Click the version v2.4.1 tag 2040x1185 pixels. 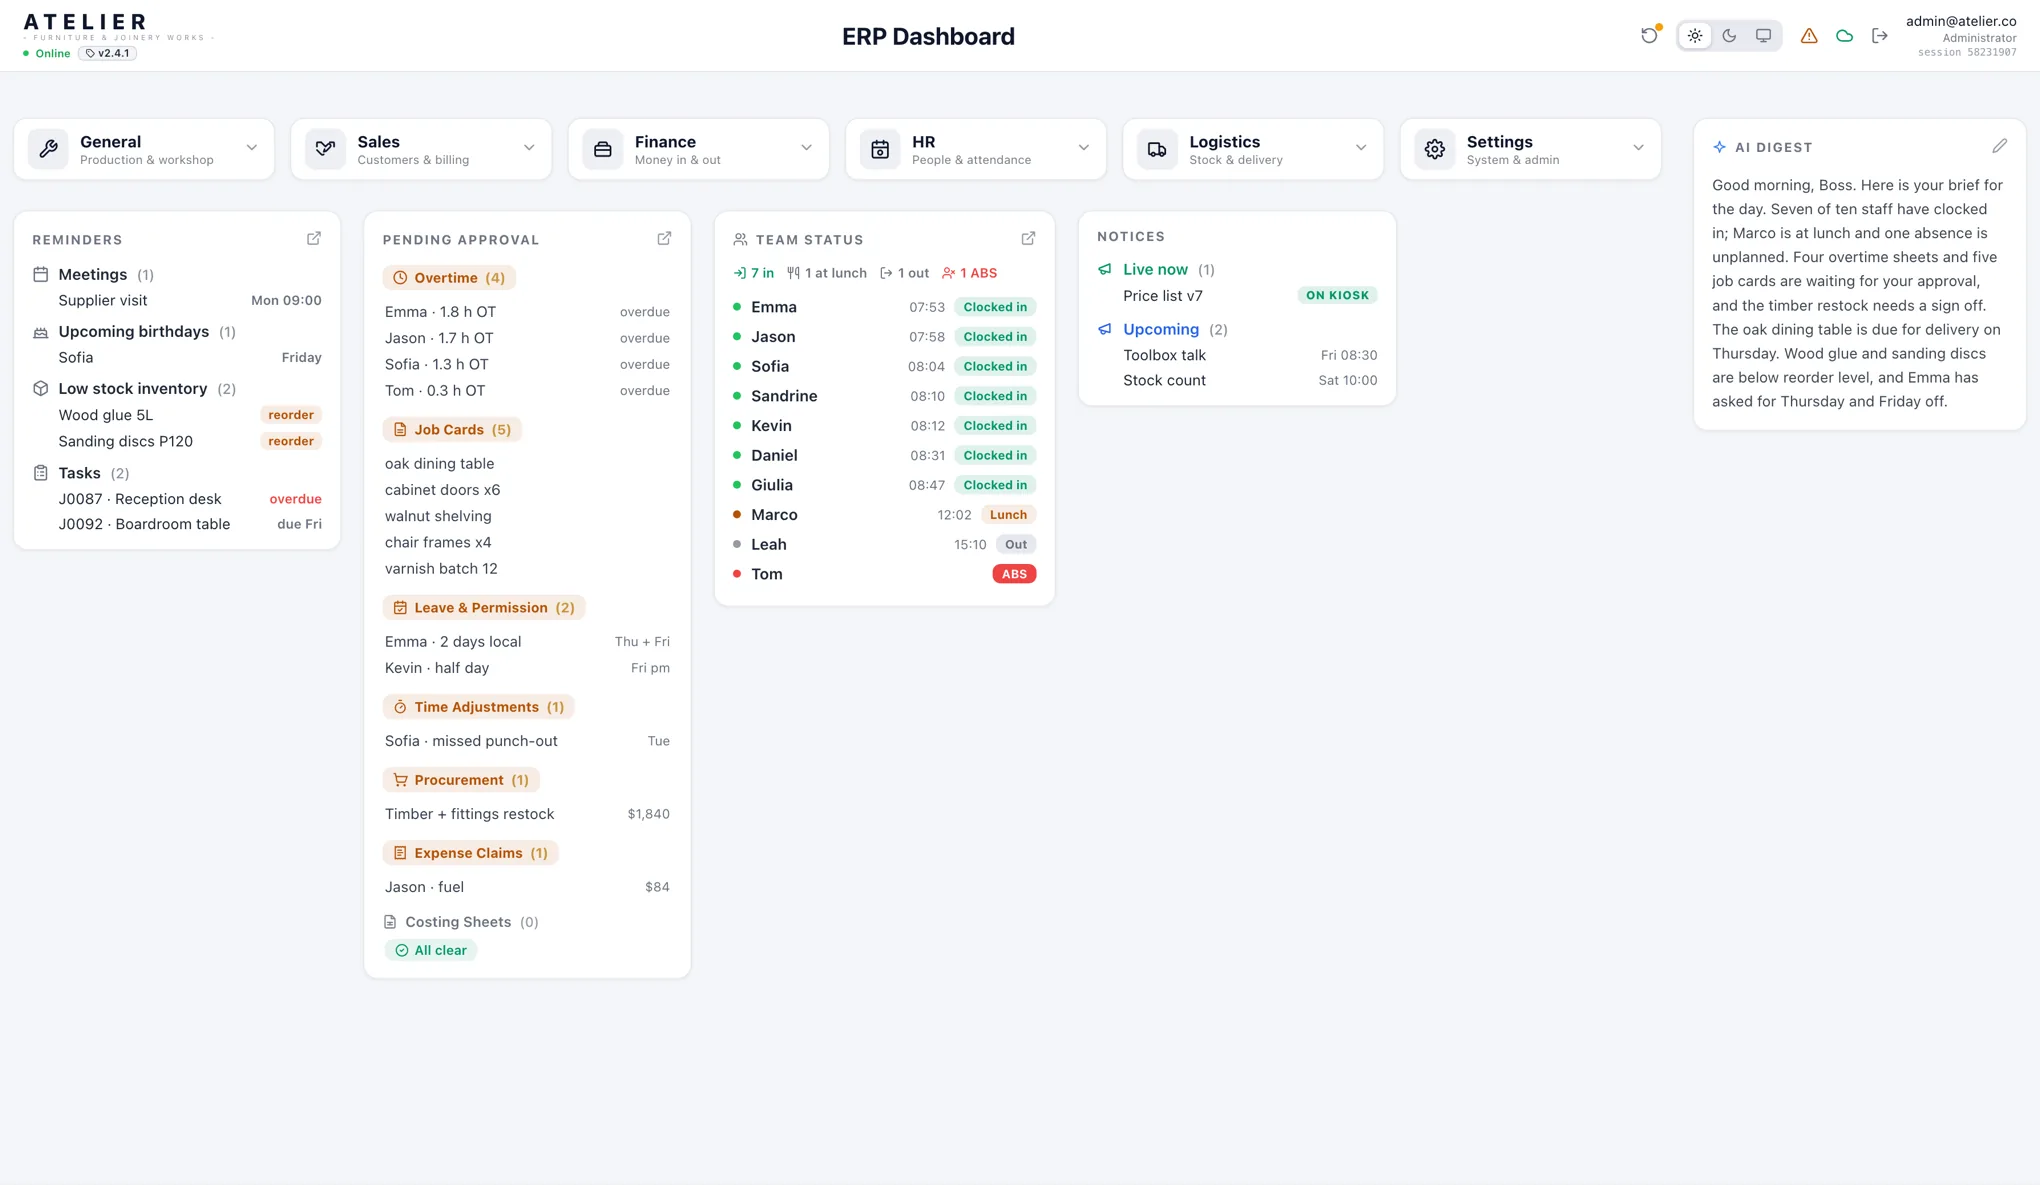coord(108,54)
